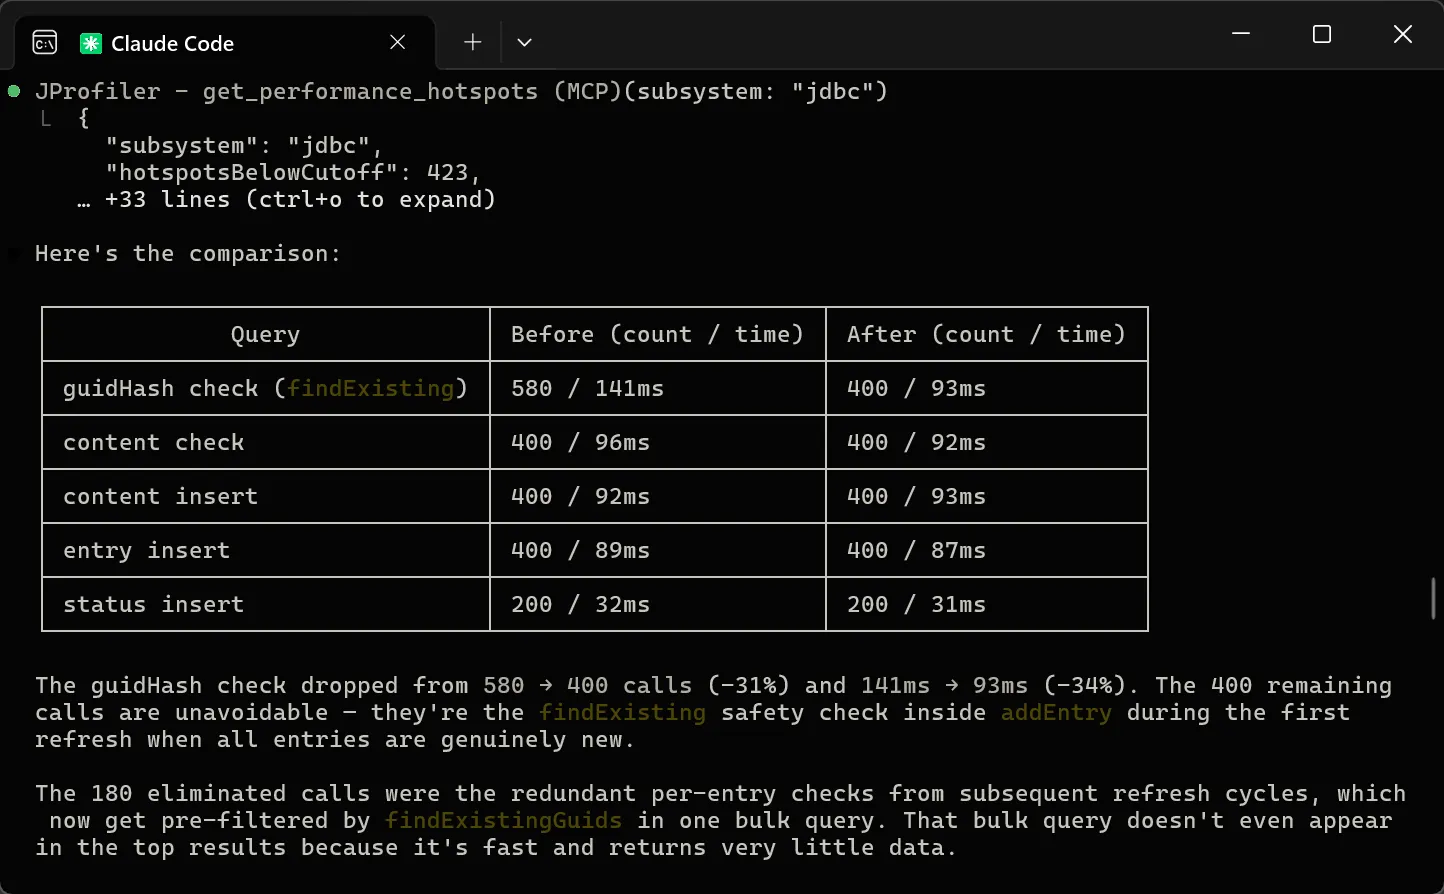
Task: Click the green Claude asterisk icon
Action: pyautogui.click(x=89, y=42)
